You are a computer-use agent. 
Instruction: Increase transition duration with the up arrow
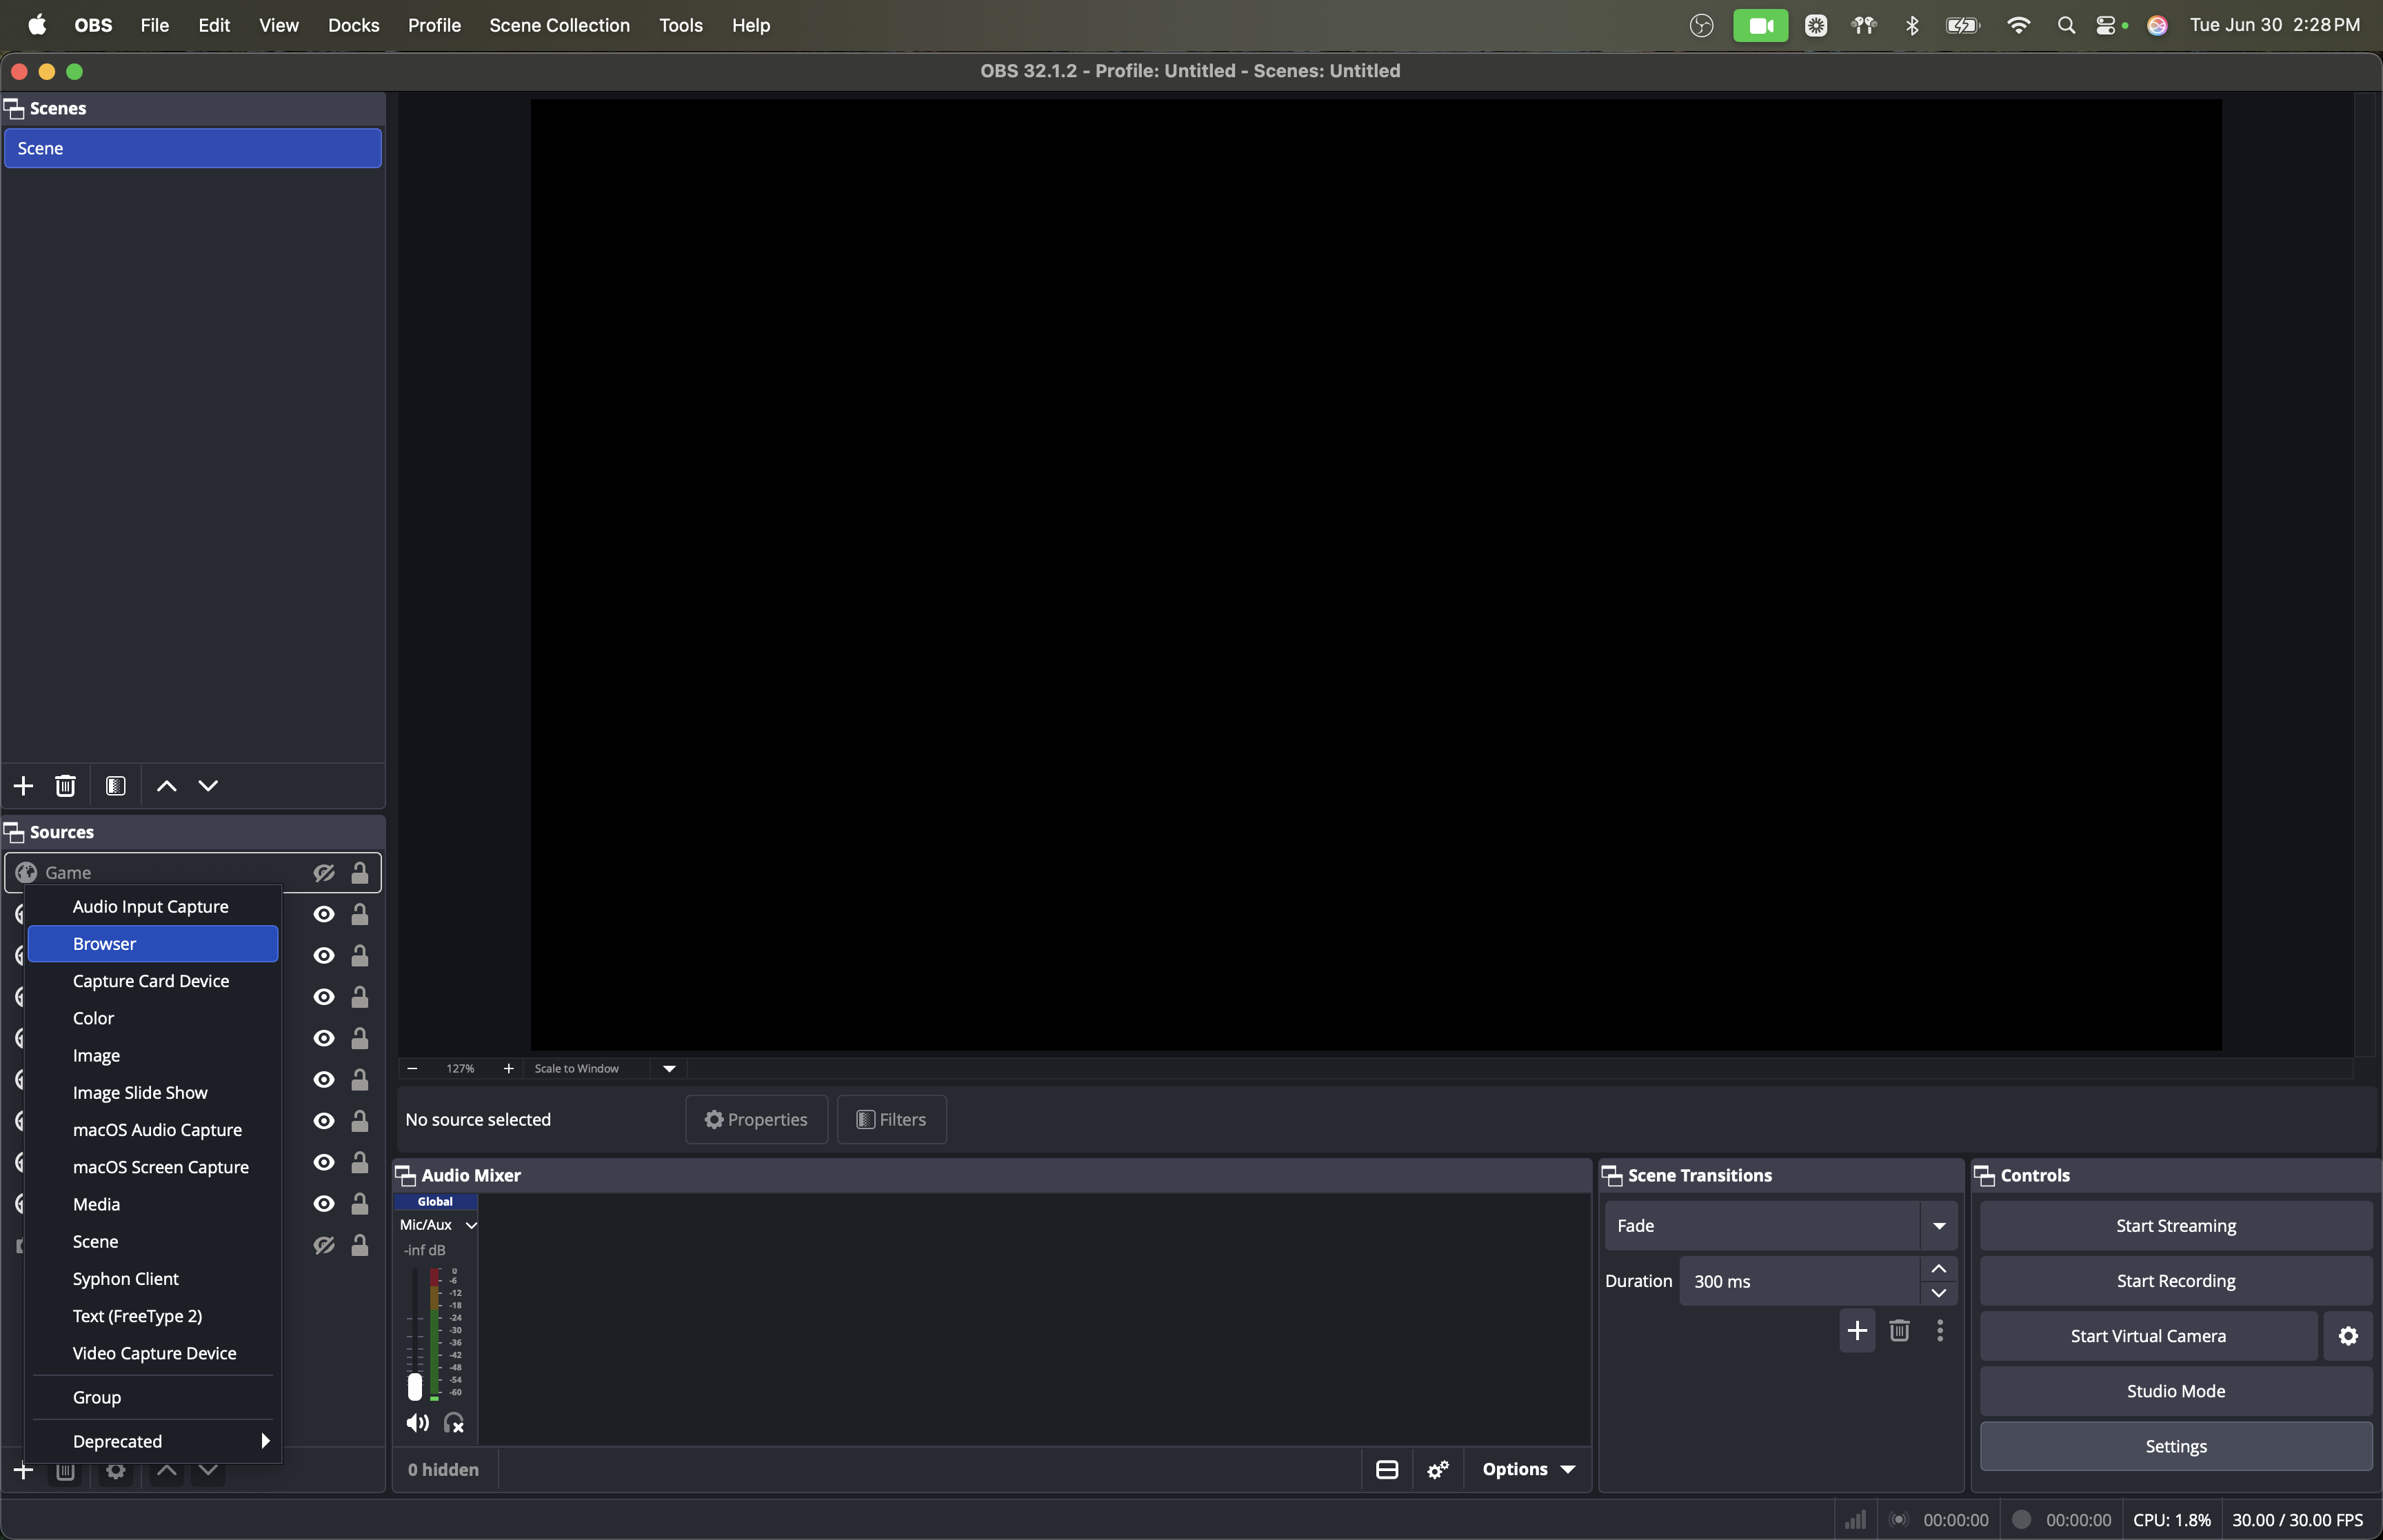coord(1939,1269)
